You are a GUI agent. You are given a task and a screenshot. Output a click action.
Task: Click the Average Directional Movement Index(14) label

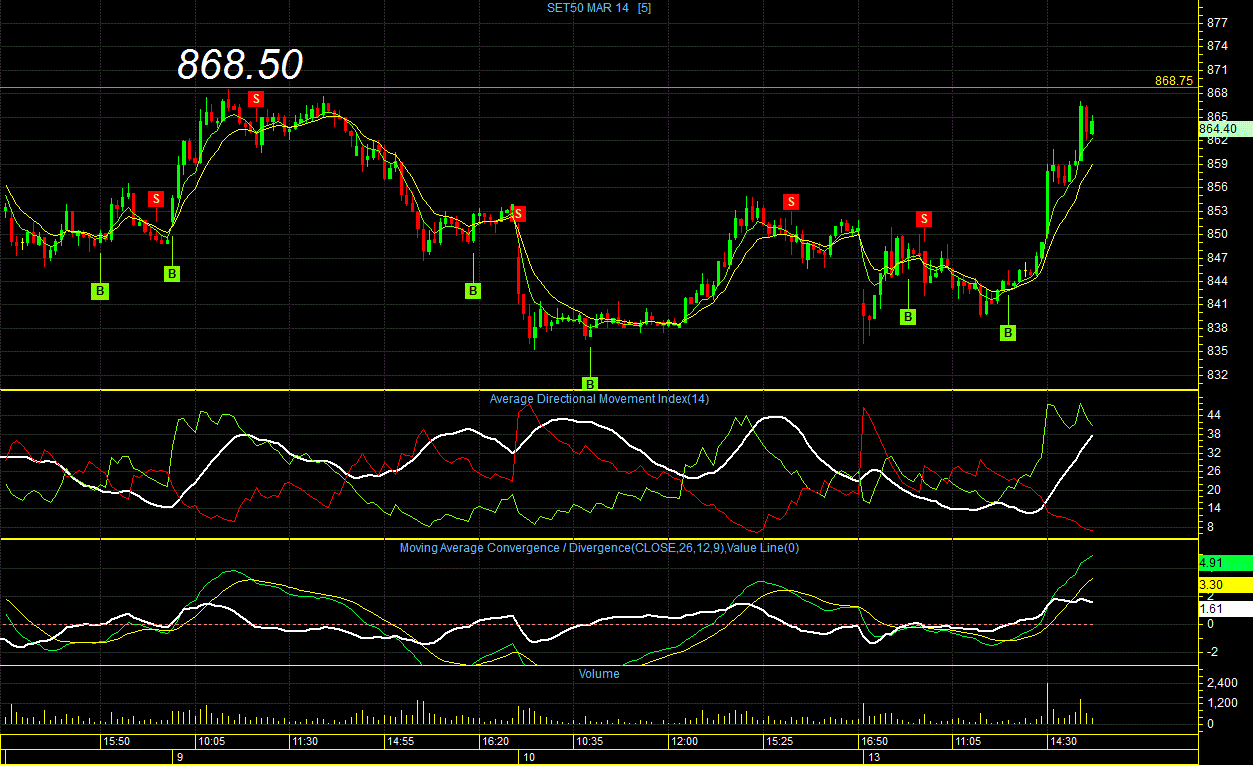pyautogui.click(x=599, y=399)
